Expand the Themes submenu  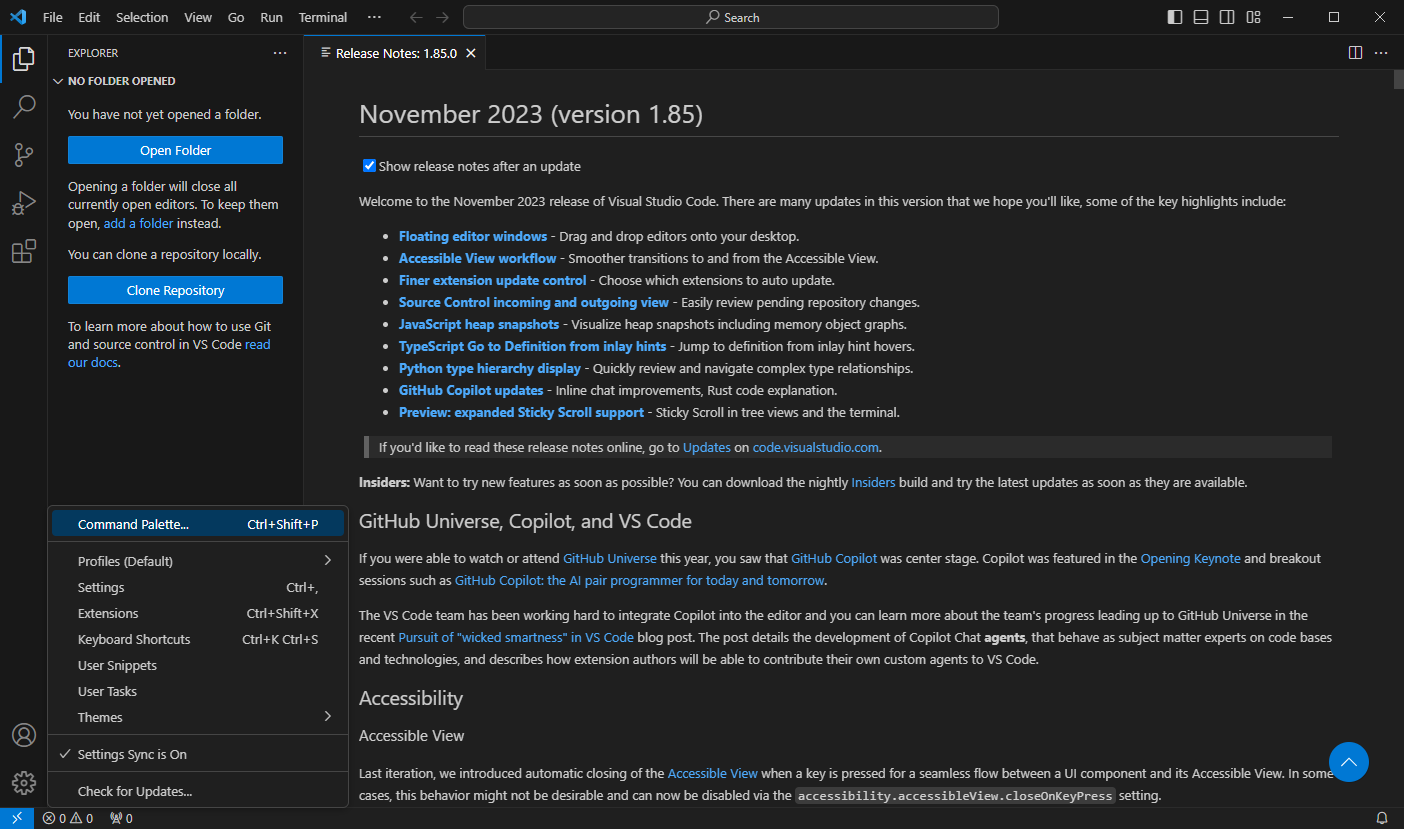[x=197, y=717]
